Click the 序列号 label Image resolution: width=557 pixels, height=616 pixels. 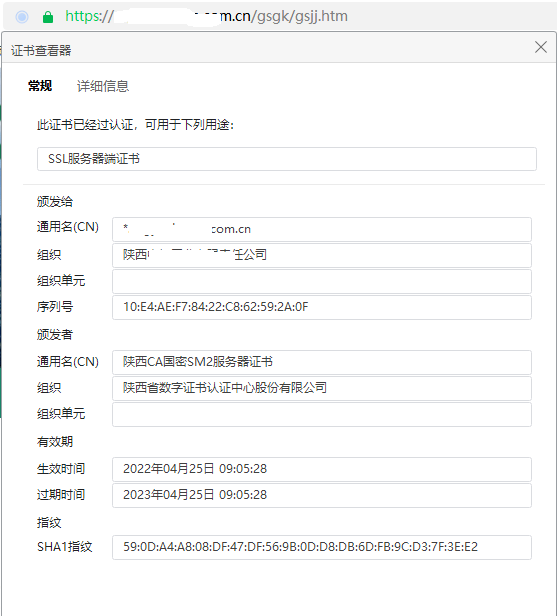[55, 306]
